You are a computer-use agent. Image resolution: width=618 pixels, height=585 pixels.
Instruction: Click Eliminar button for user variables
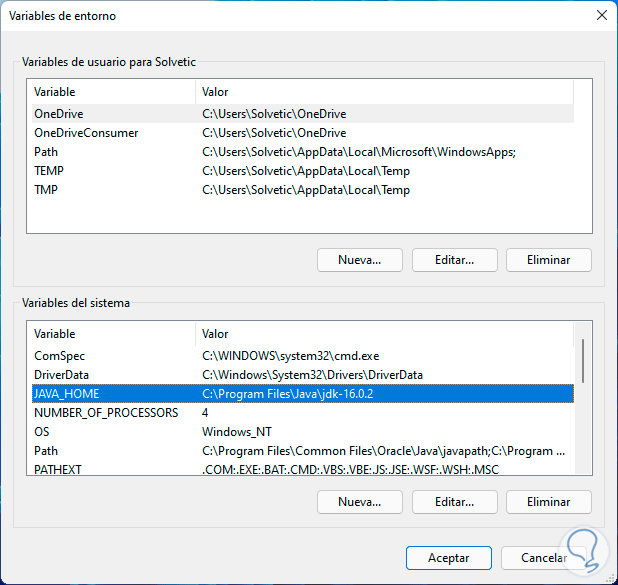tap(548, 260)
